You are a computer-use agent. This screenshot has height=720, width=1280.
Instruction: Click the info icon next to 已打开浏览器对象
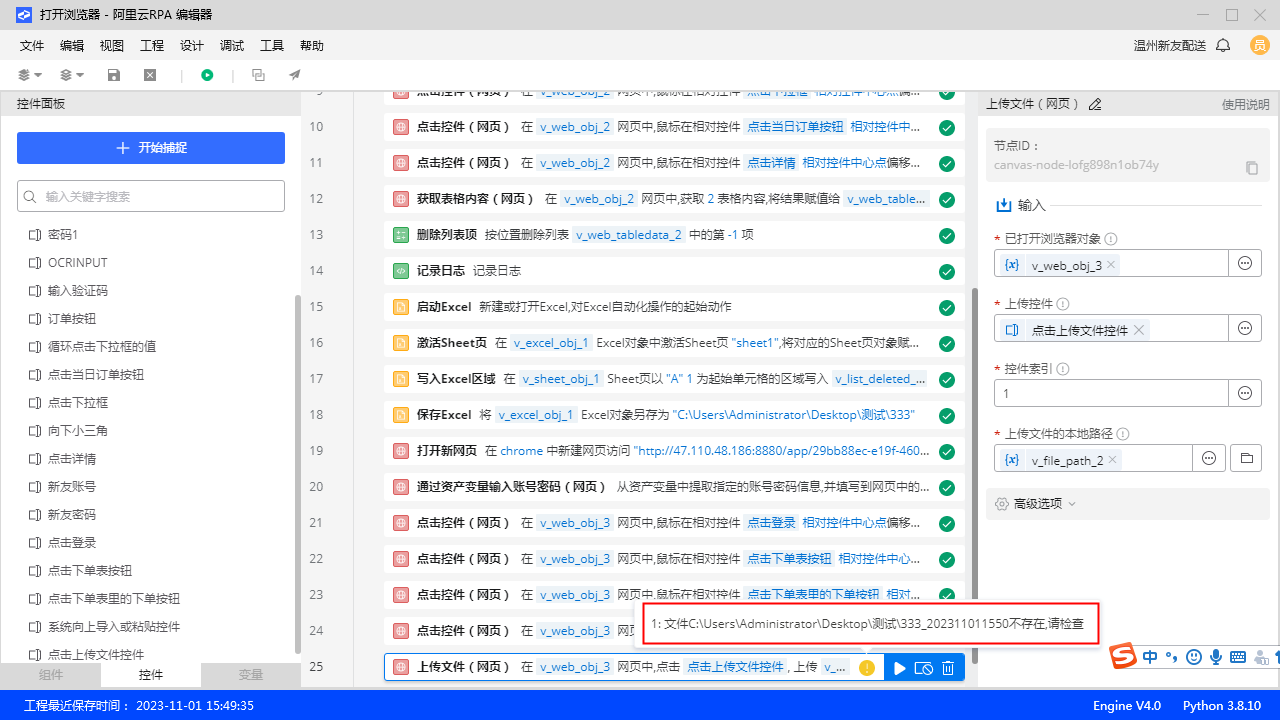tap(1111, 239)
